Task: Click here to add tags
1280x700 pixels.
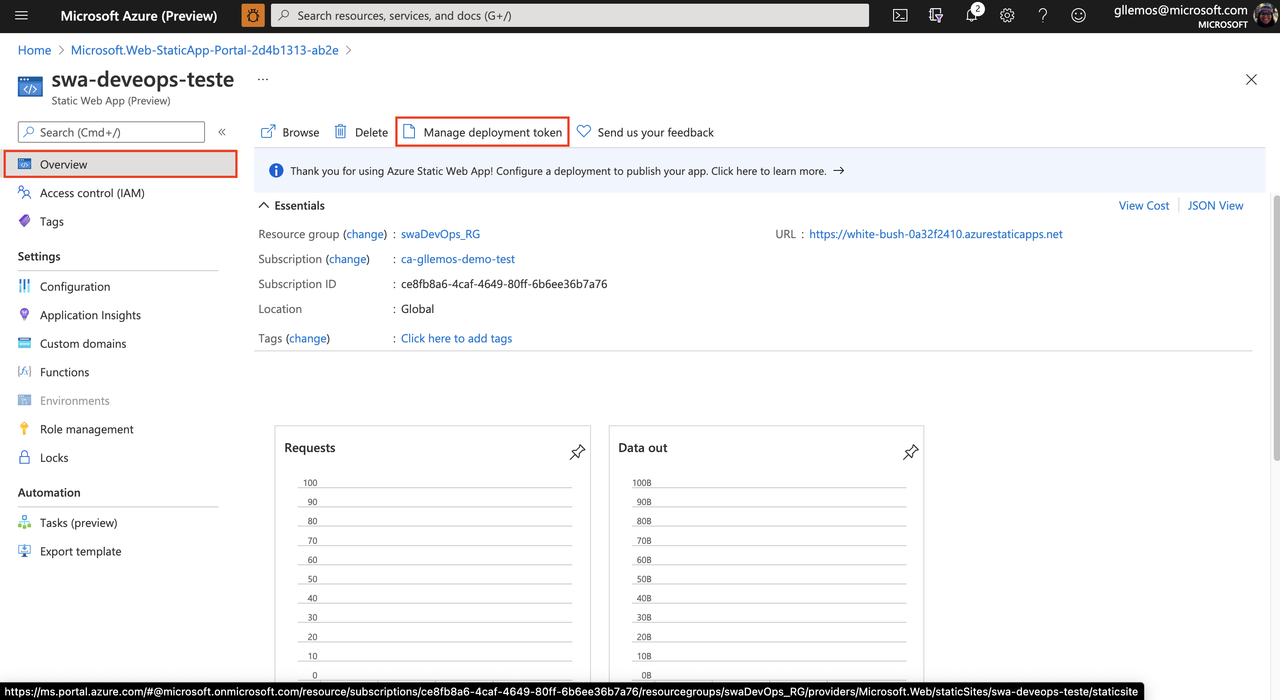Action: (456, 339)
